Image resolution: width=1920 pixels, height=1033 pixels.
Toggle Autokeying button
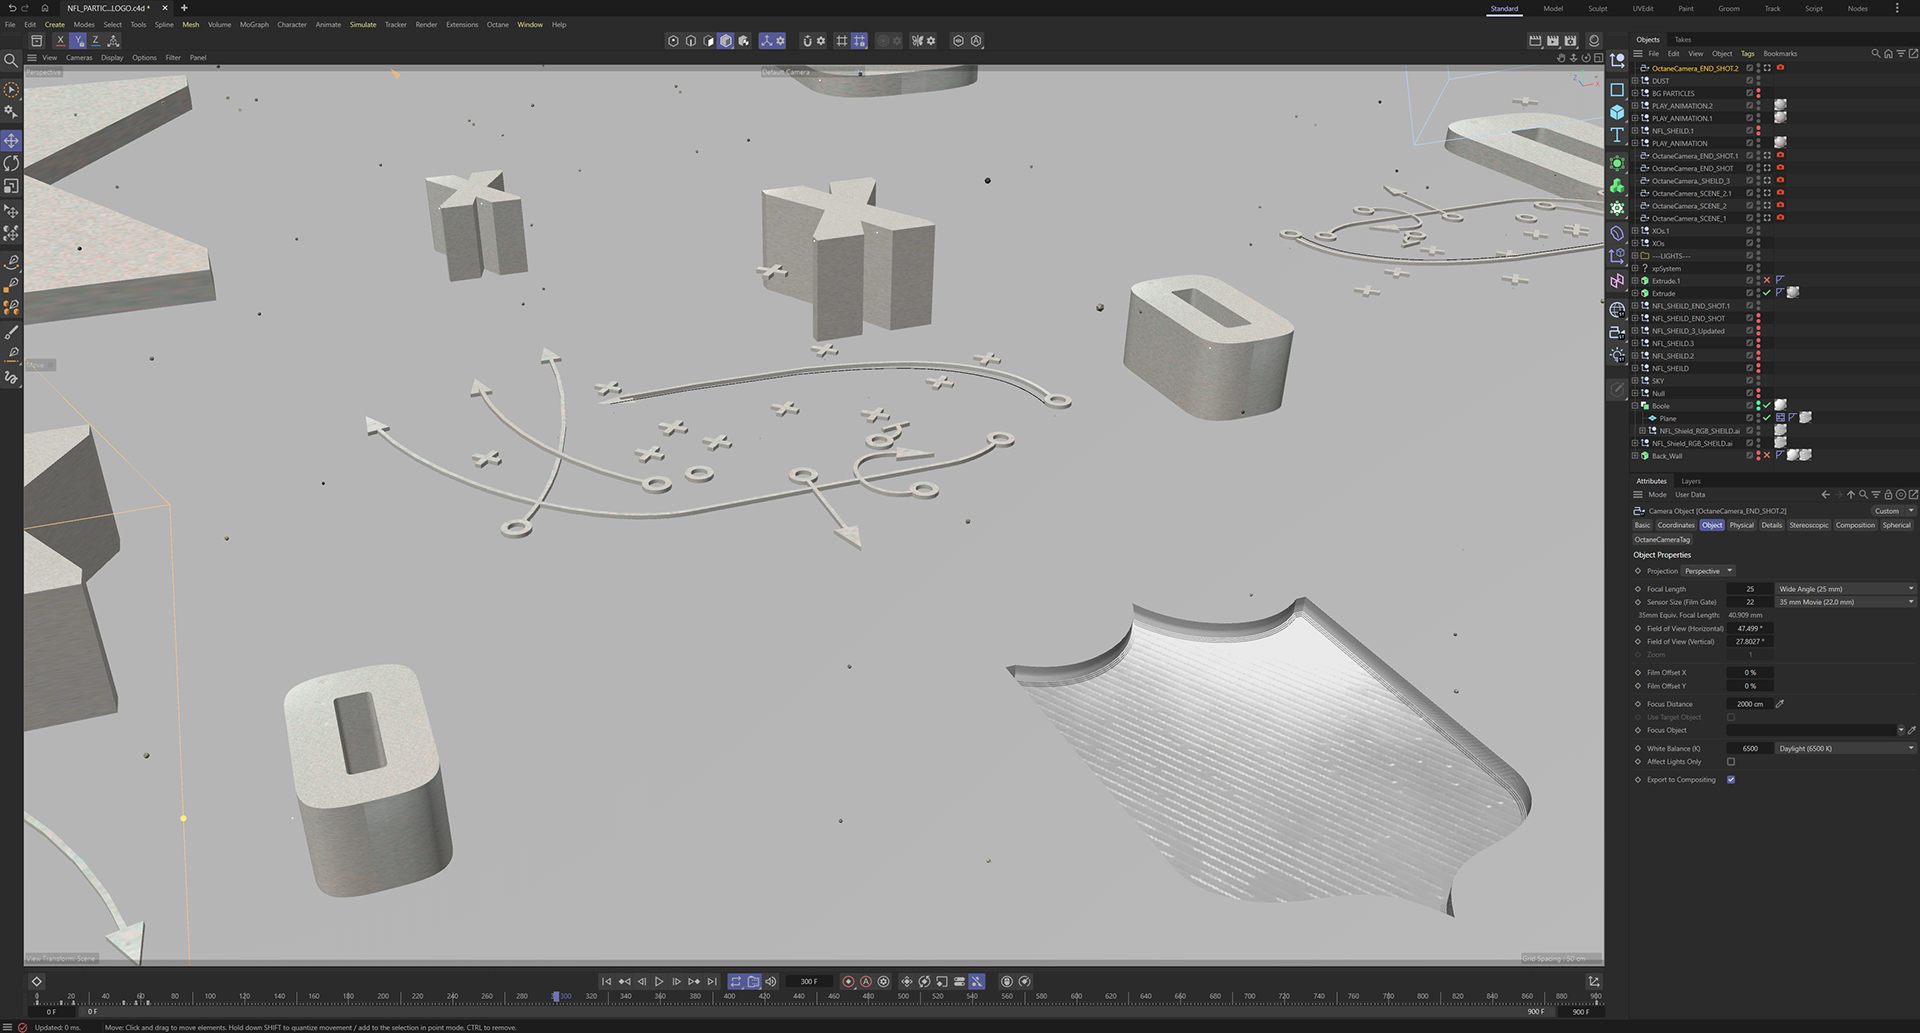(x=866, y=982)
